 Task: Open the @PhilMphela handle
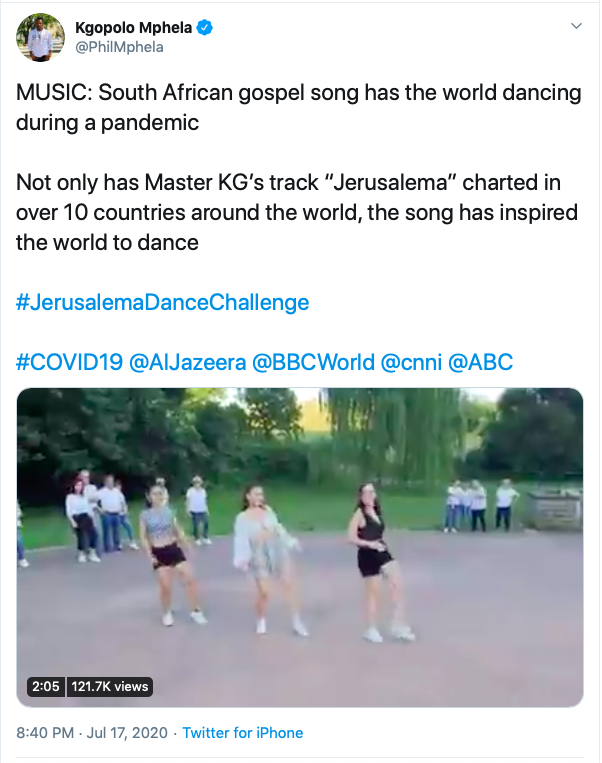pyautogui.click(x=119, y=47)
